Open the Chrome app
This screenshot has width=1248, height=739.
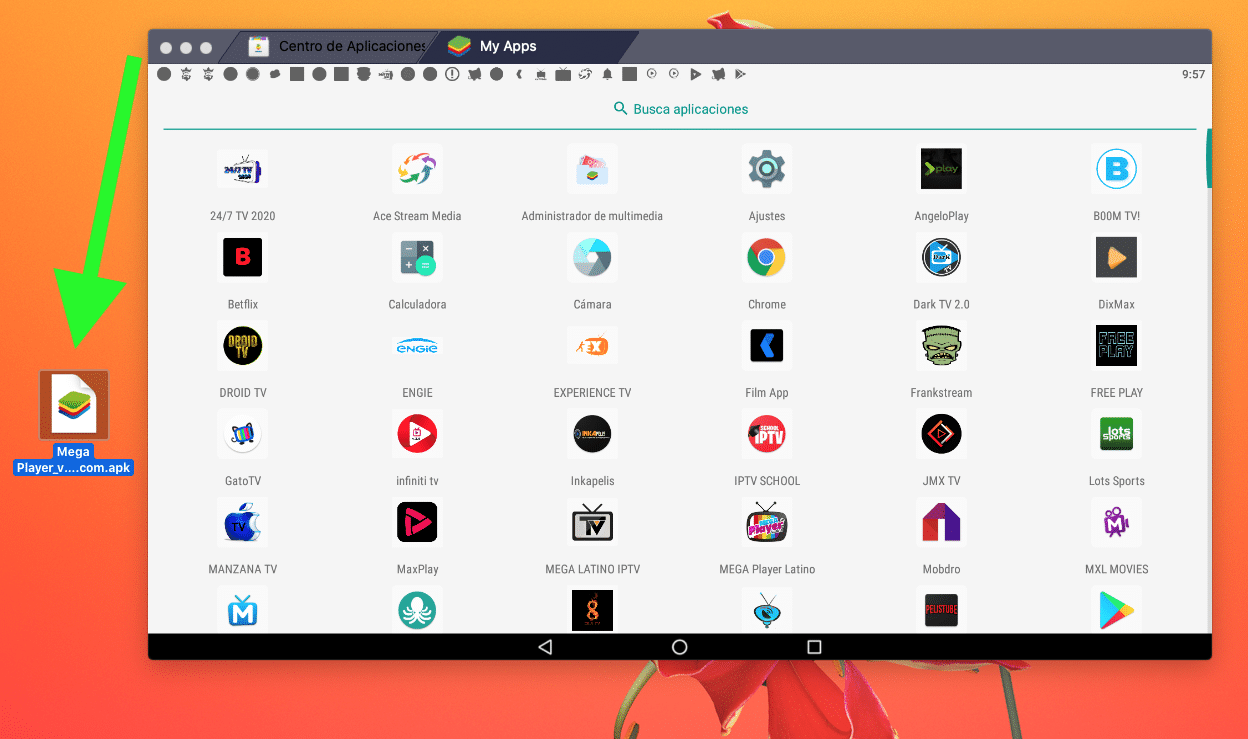(766, 257)
